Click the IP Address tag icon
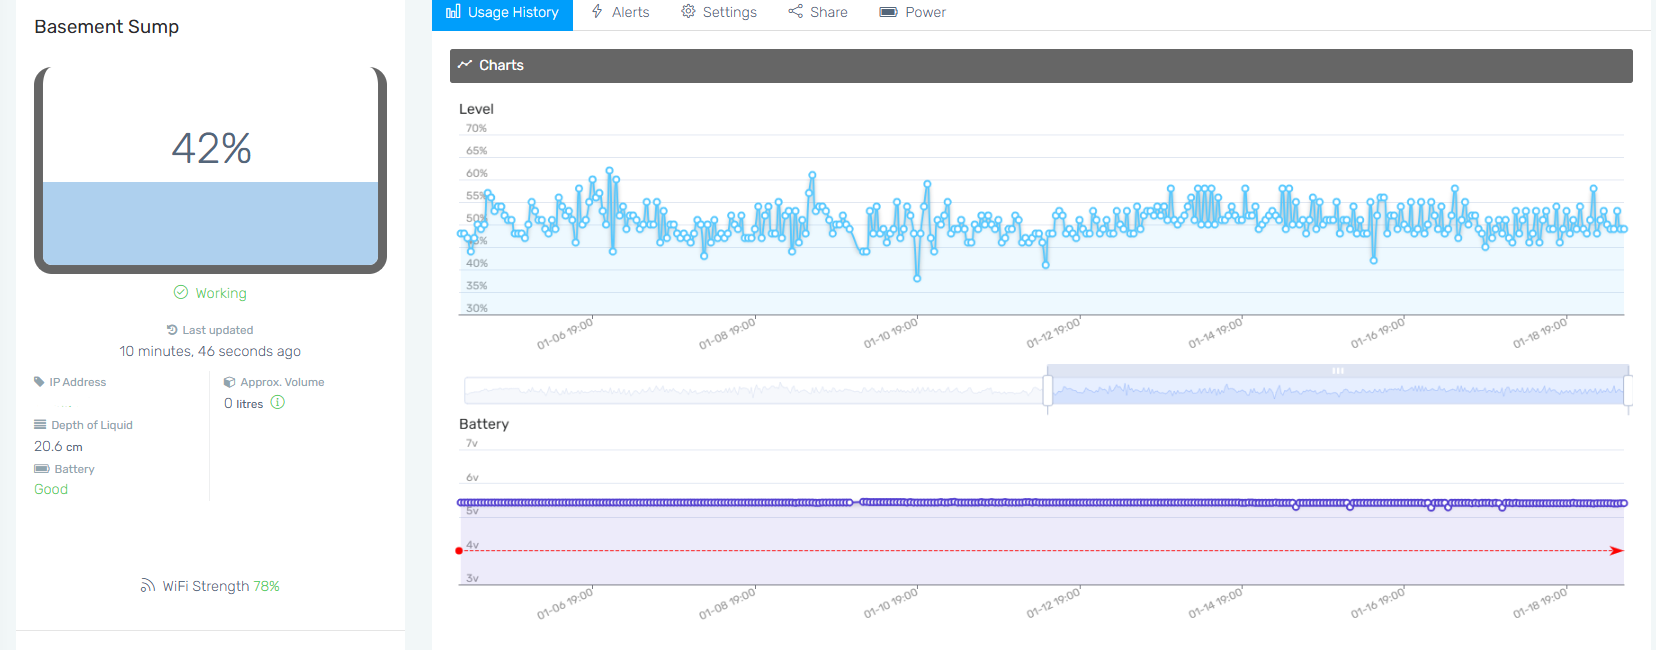This screenshot has width=1656, height=650. pyautogui.click(x=39, y=382)
